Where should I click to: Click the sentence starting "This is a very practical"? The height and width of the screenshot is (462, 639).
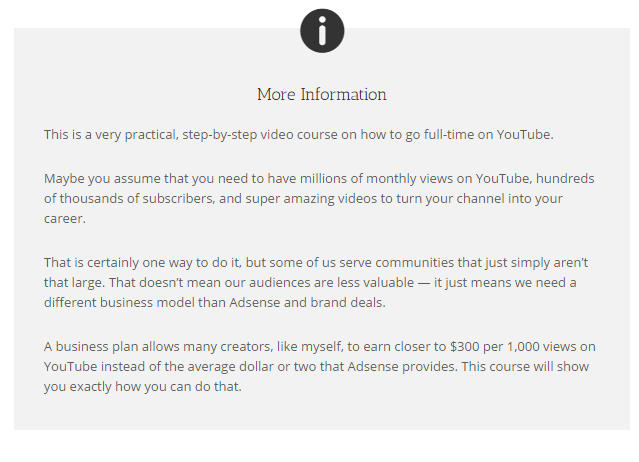point(298,134)
